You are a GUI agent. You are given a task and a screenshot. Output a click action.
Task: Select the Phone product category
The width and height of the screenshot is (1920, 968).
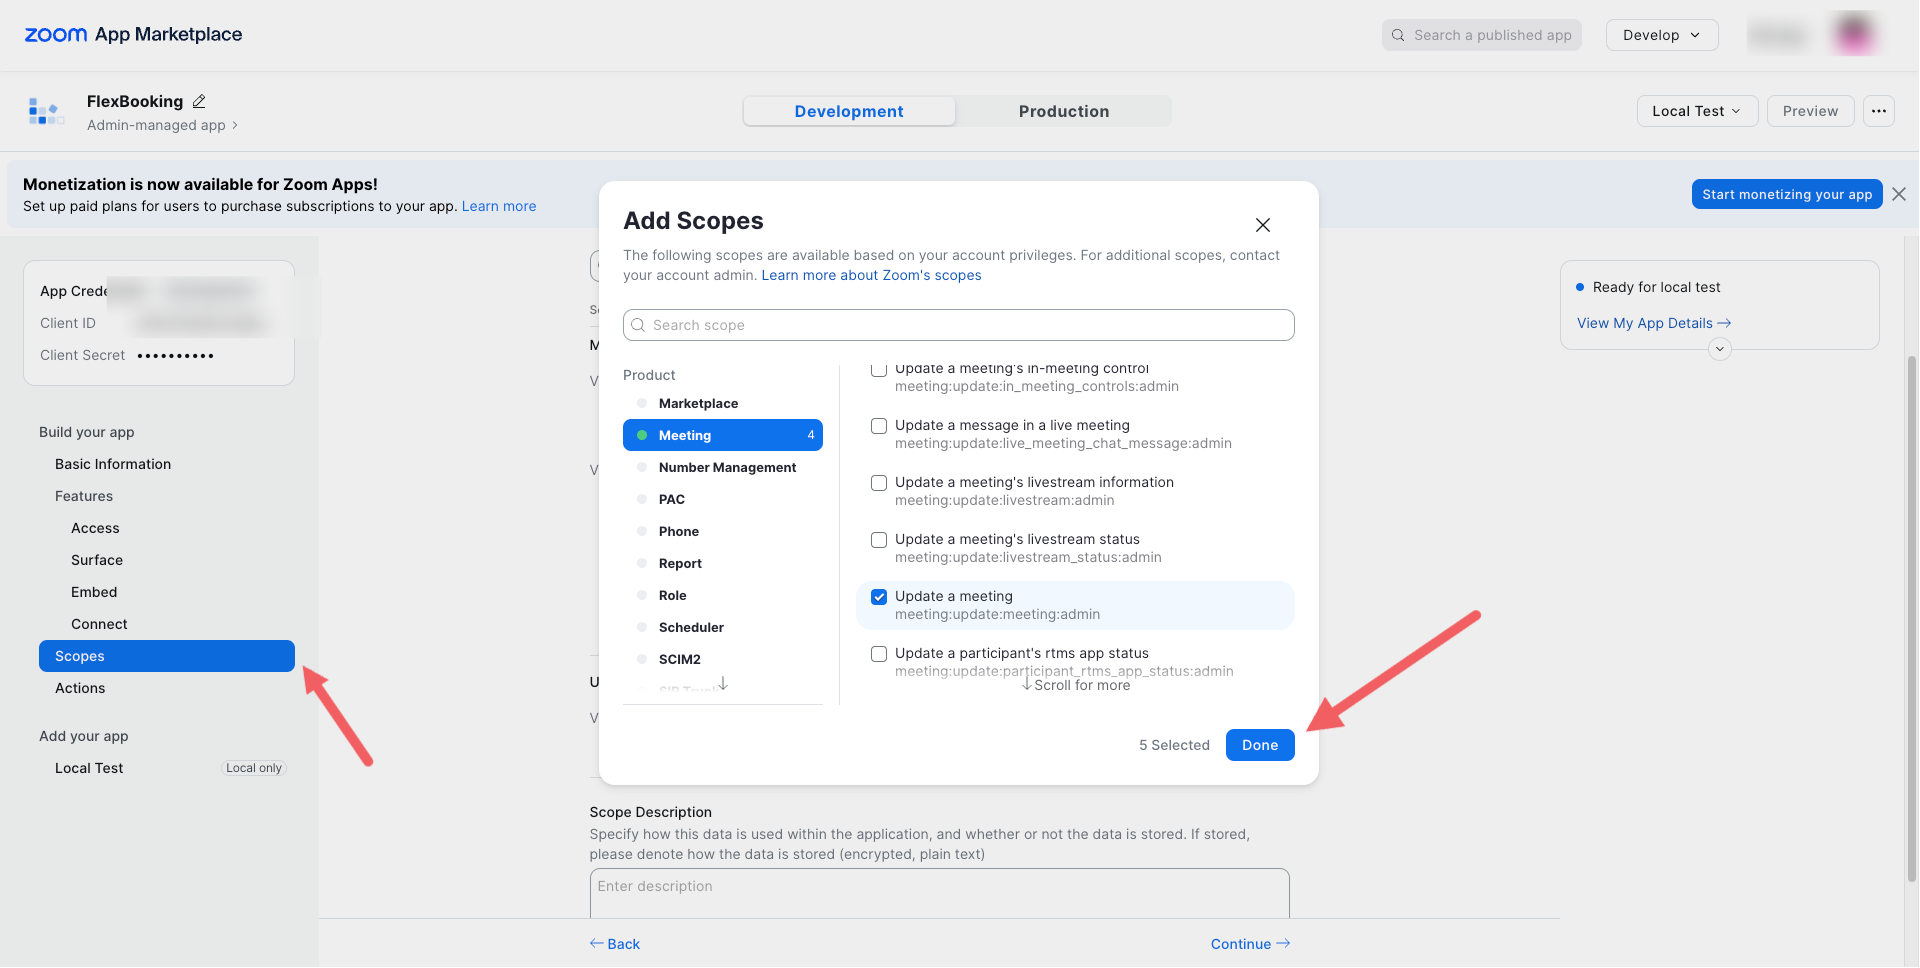(x=722, y=531)
